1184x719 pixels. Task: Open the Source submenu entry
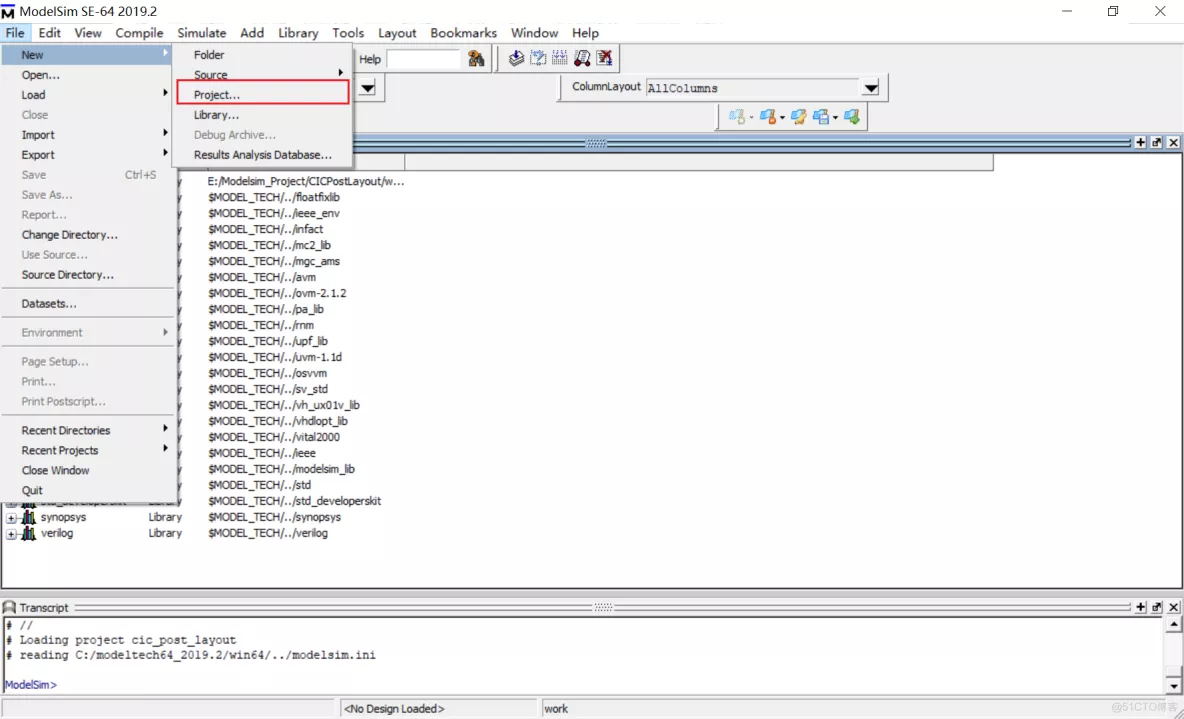[x=262, y=75]
